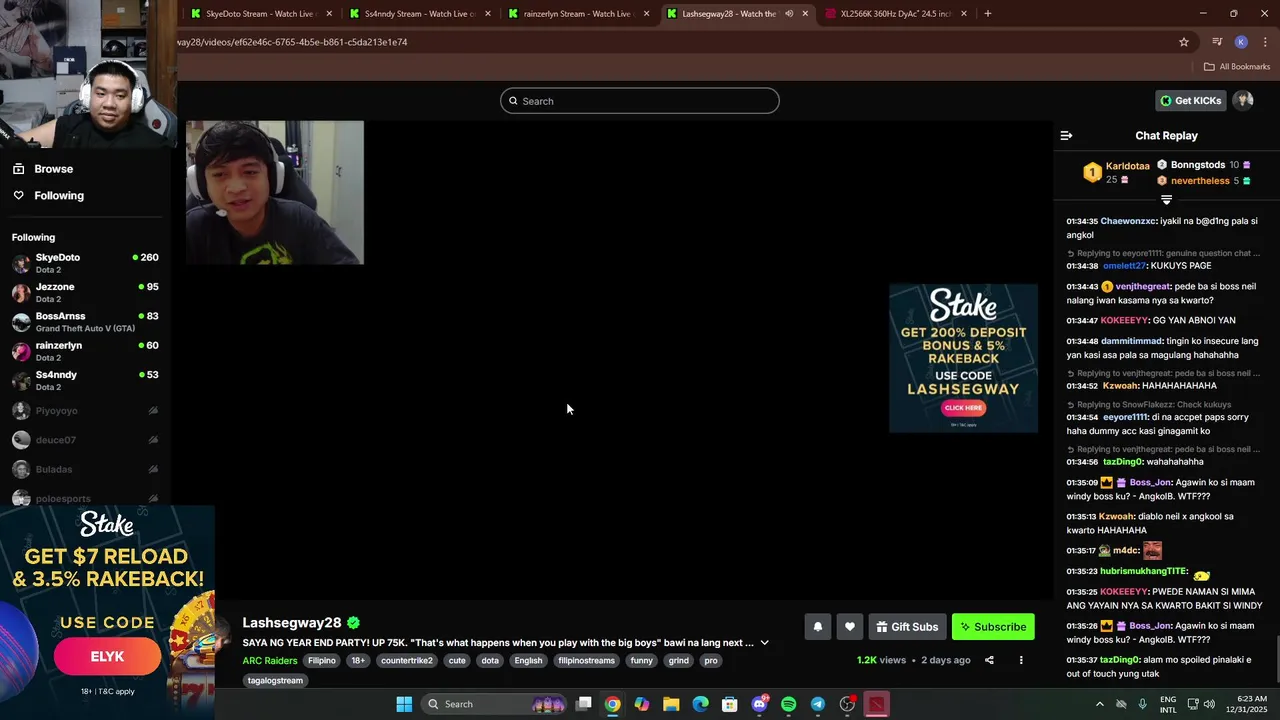Image resolution: width=1280 pixels, height=720 pixels.
Task: Open Microsoft Edge from the taskbar
Action: pos(700,704)
